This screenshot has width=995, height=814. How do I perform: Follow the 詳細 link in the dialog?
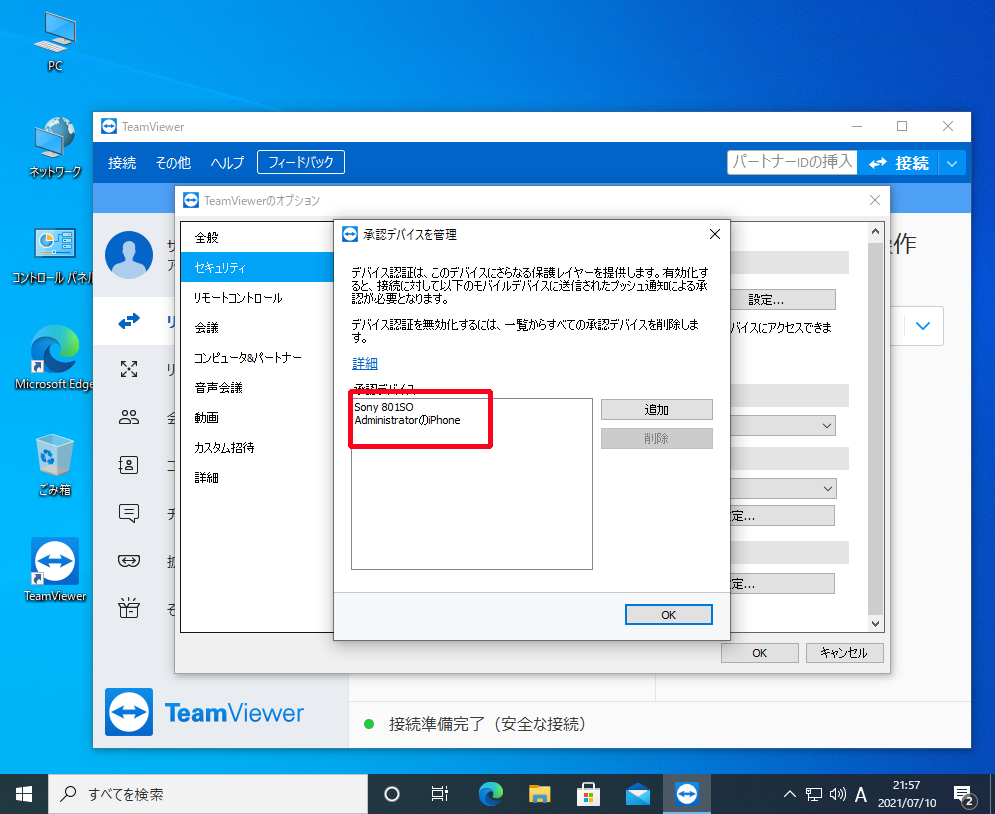coord(365,363)
